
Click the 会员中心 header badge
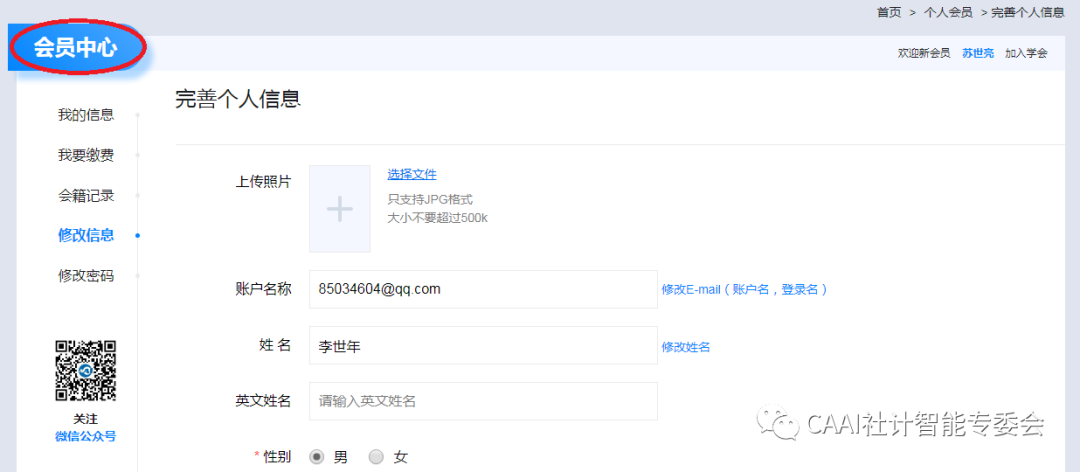coord(76,47)
